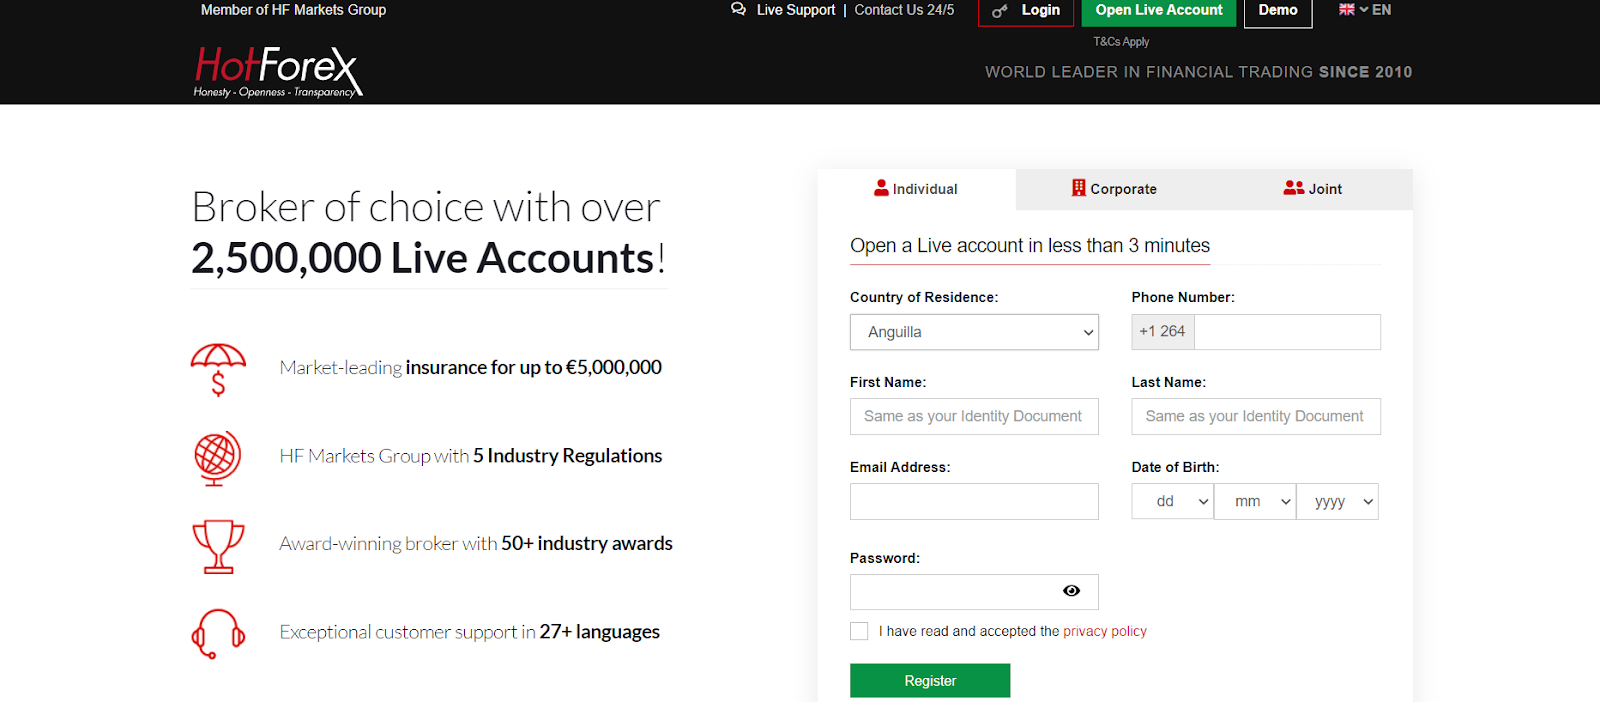Click the two-person icon on Joint tab
The image size is (1600, 702).
point(1294,187)
